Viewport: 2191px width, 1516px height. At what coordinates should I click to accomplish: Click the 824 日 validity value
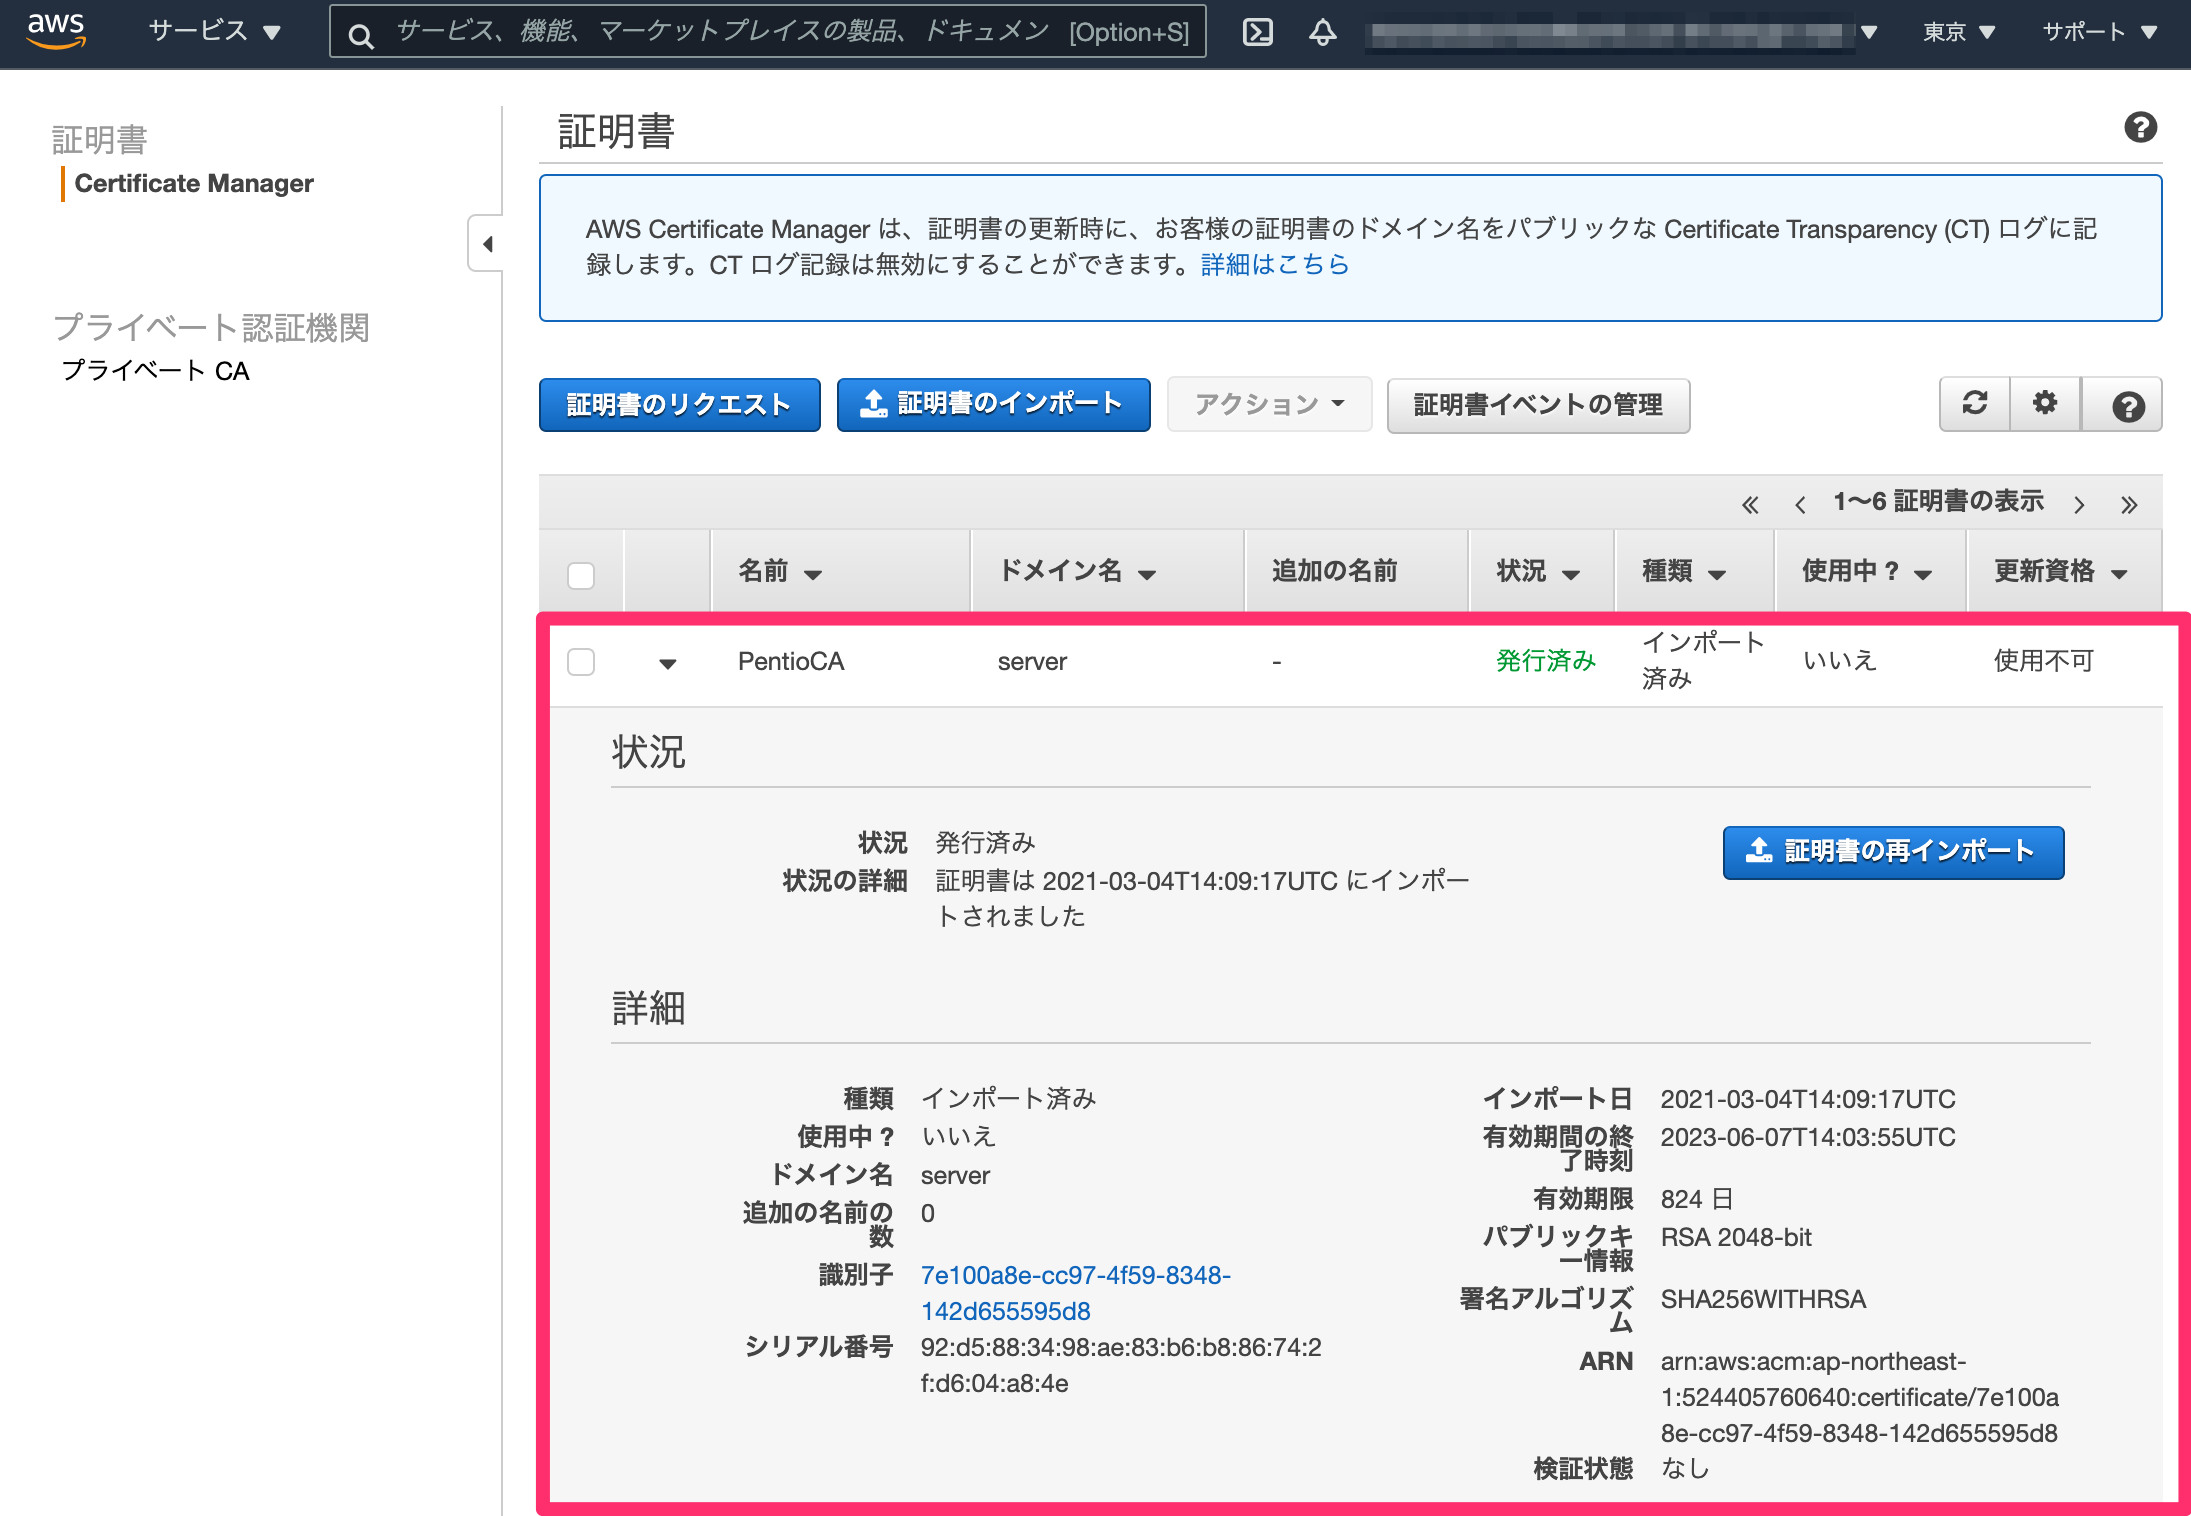[x=1697, y=1200]
